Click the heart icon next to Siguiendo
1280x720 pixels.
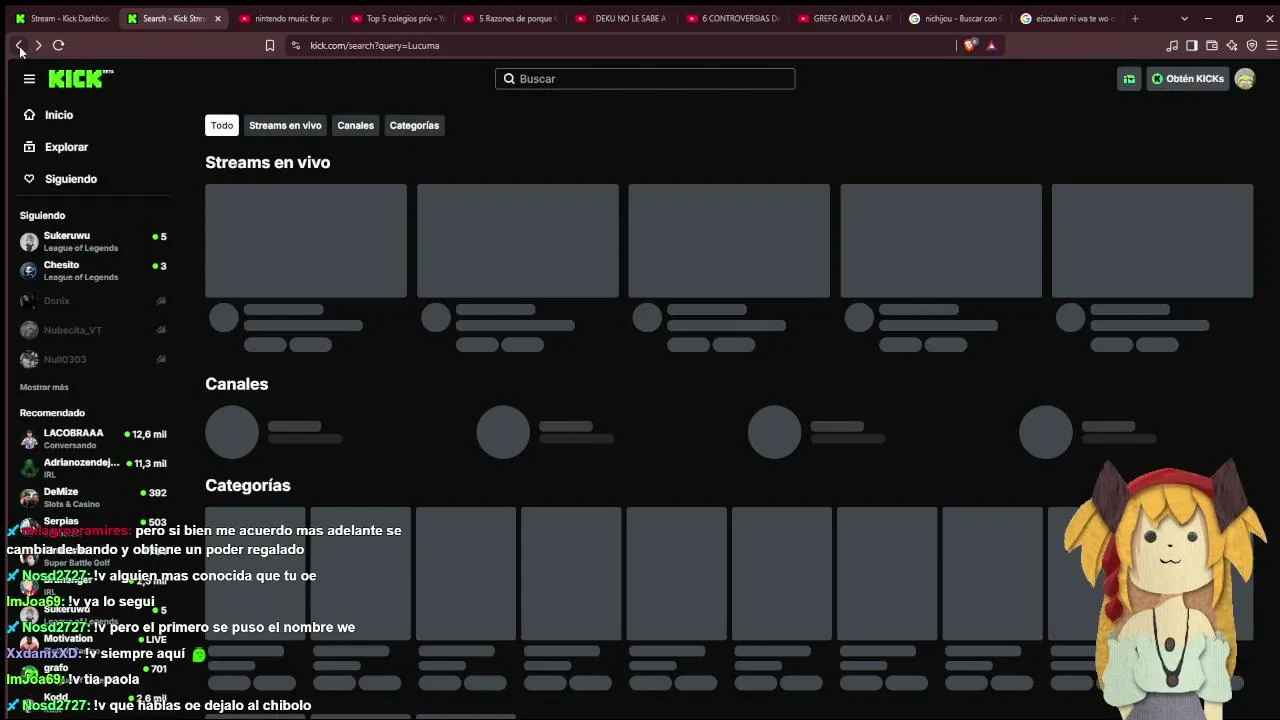(29, 179)
